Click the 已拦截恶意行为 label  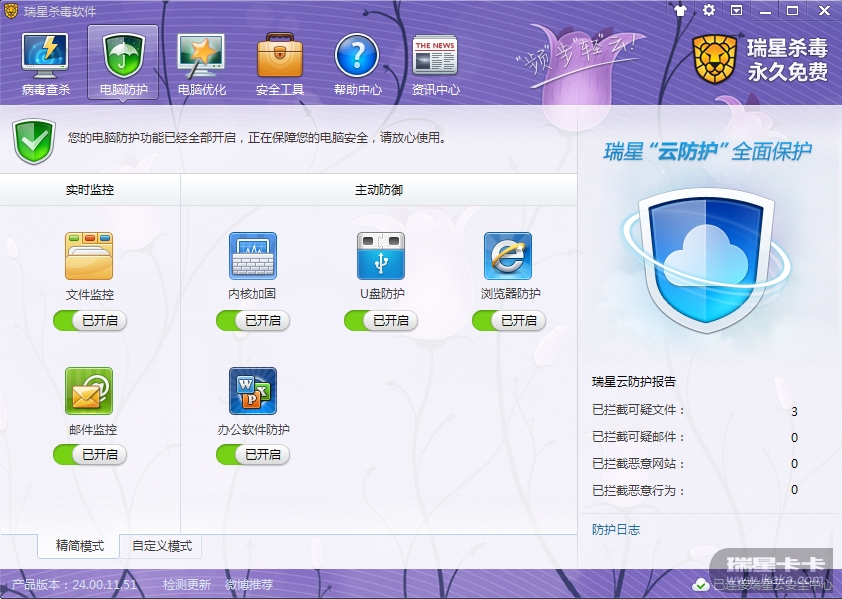(638, 490)
